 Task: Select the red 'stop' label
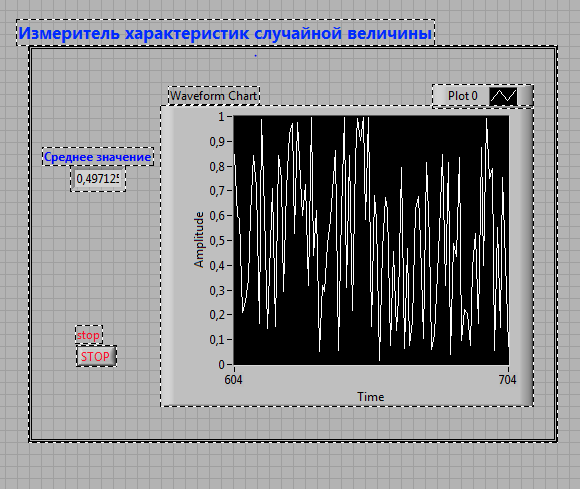pos(88,335)
